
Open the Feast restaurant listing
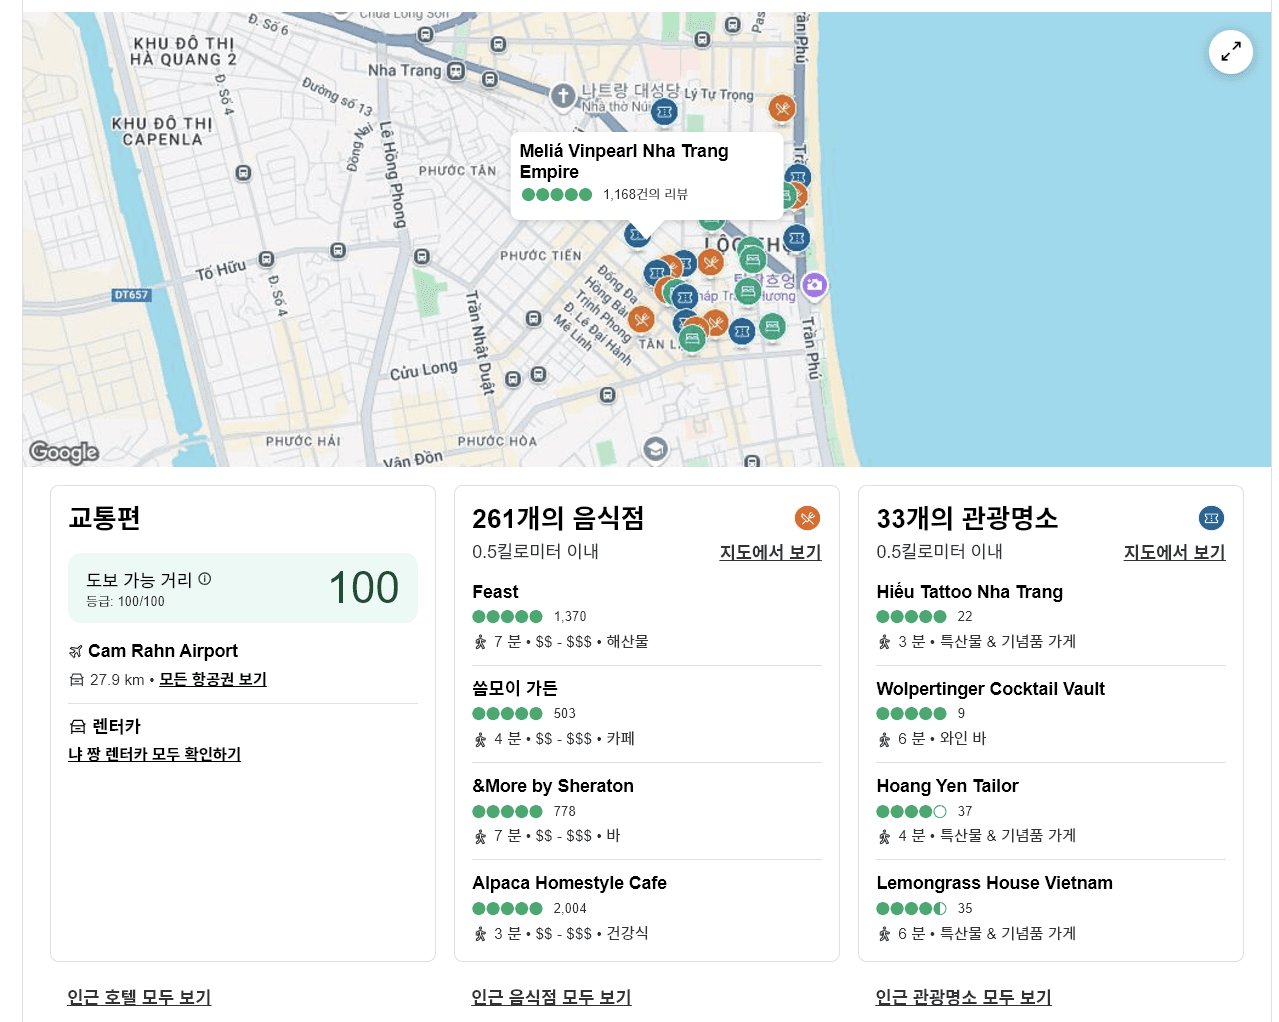tap(495, 592)
